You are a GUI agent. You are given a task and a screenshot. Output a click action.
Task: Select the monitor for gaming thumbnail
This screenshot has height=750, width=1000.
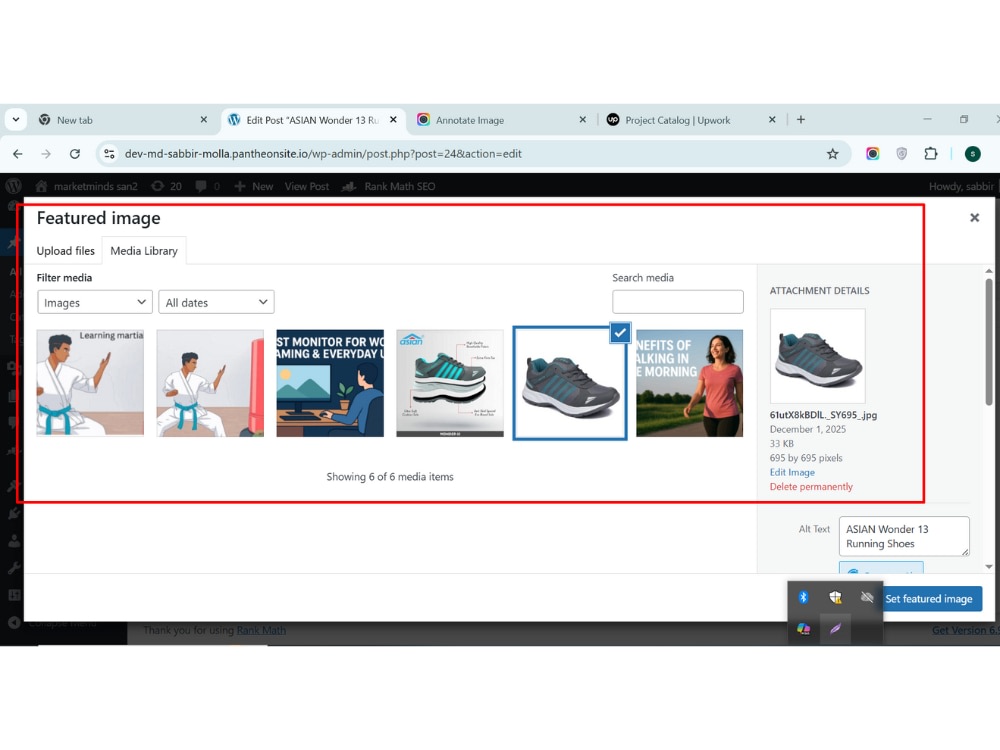[330, 383]
